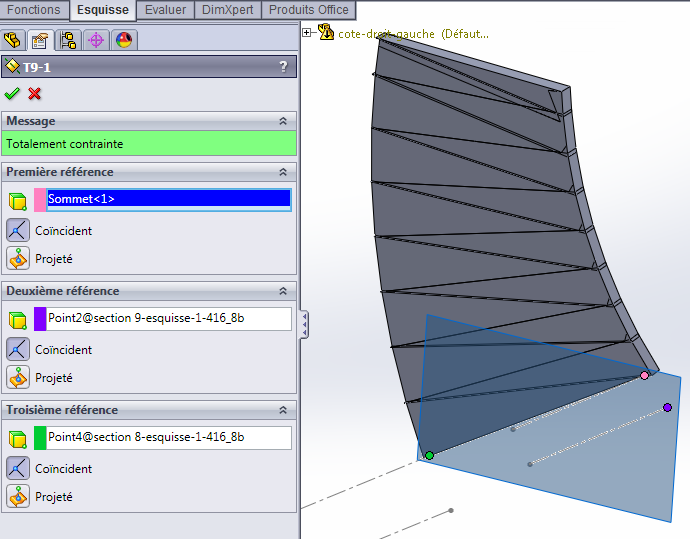The image size is (690, 539).
Task: Confirm with the green check mark
Action: point(12,93)
